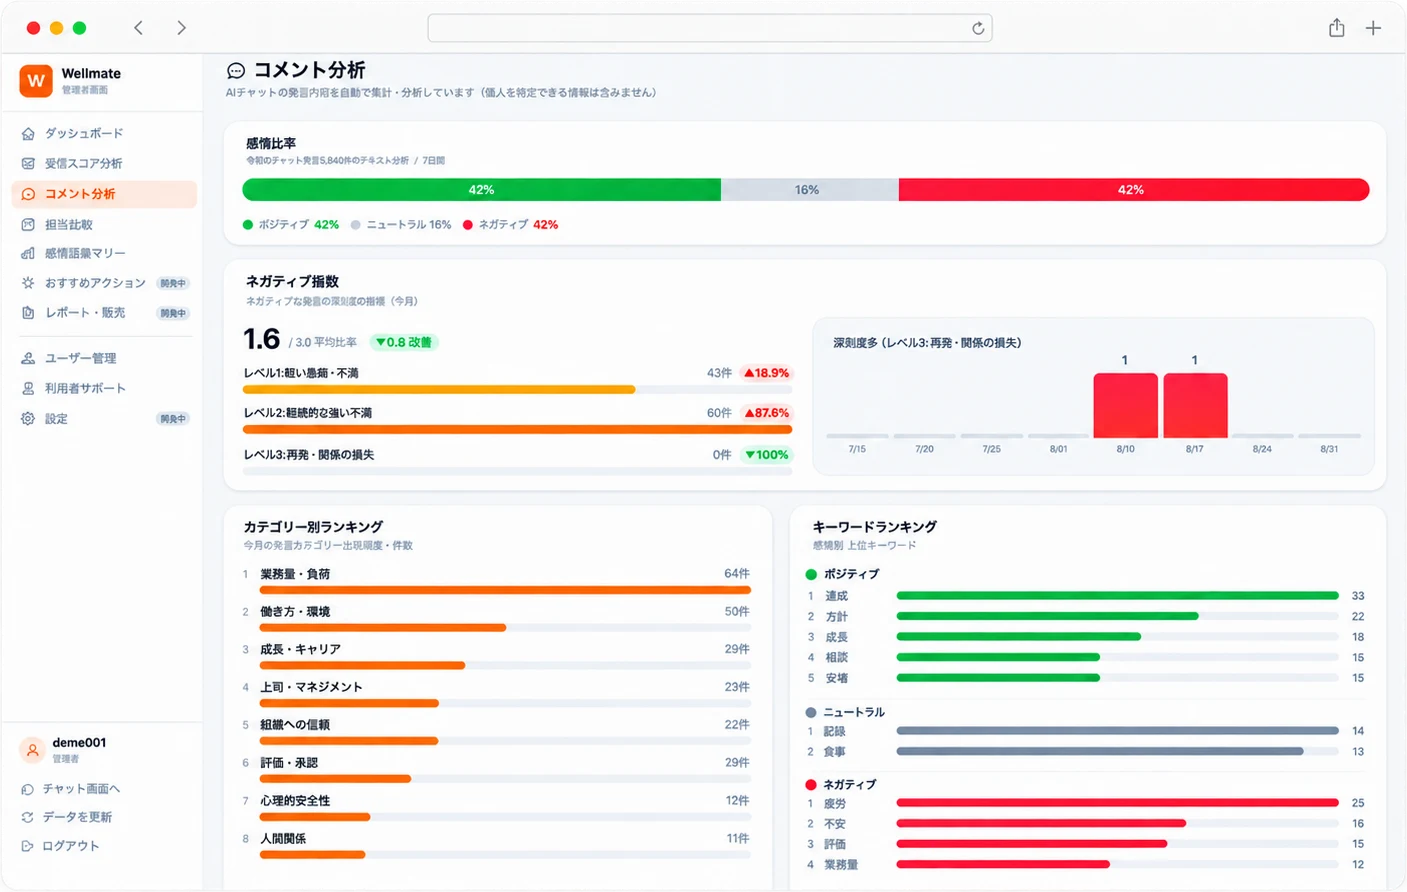Image resolution: width=1407 pixels, height=892 pixels.
Task: Go back with the browser back arrow
Action: 139,28
